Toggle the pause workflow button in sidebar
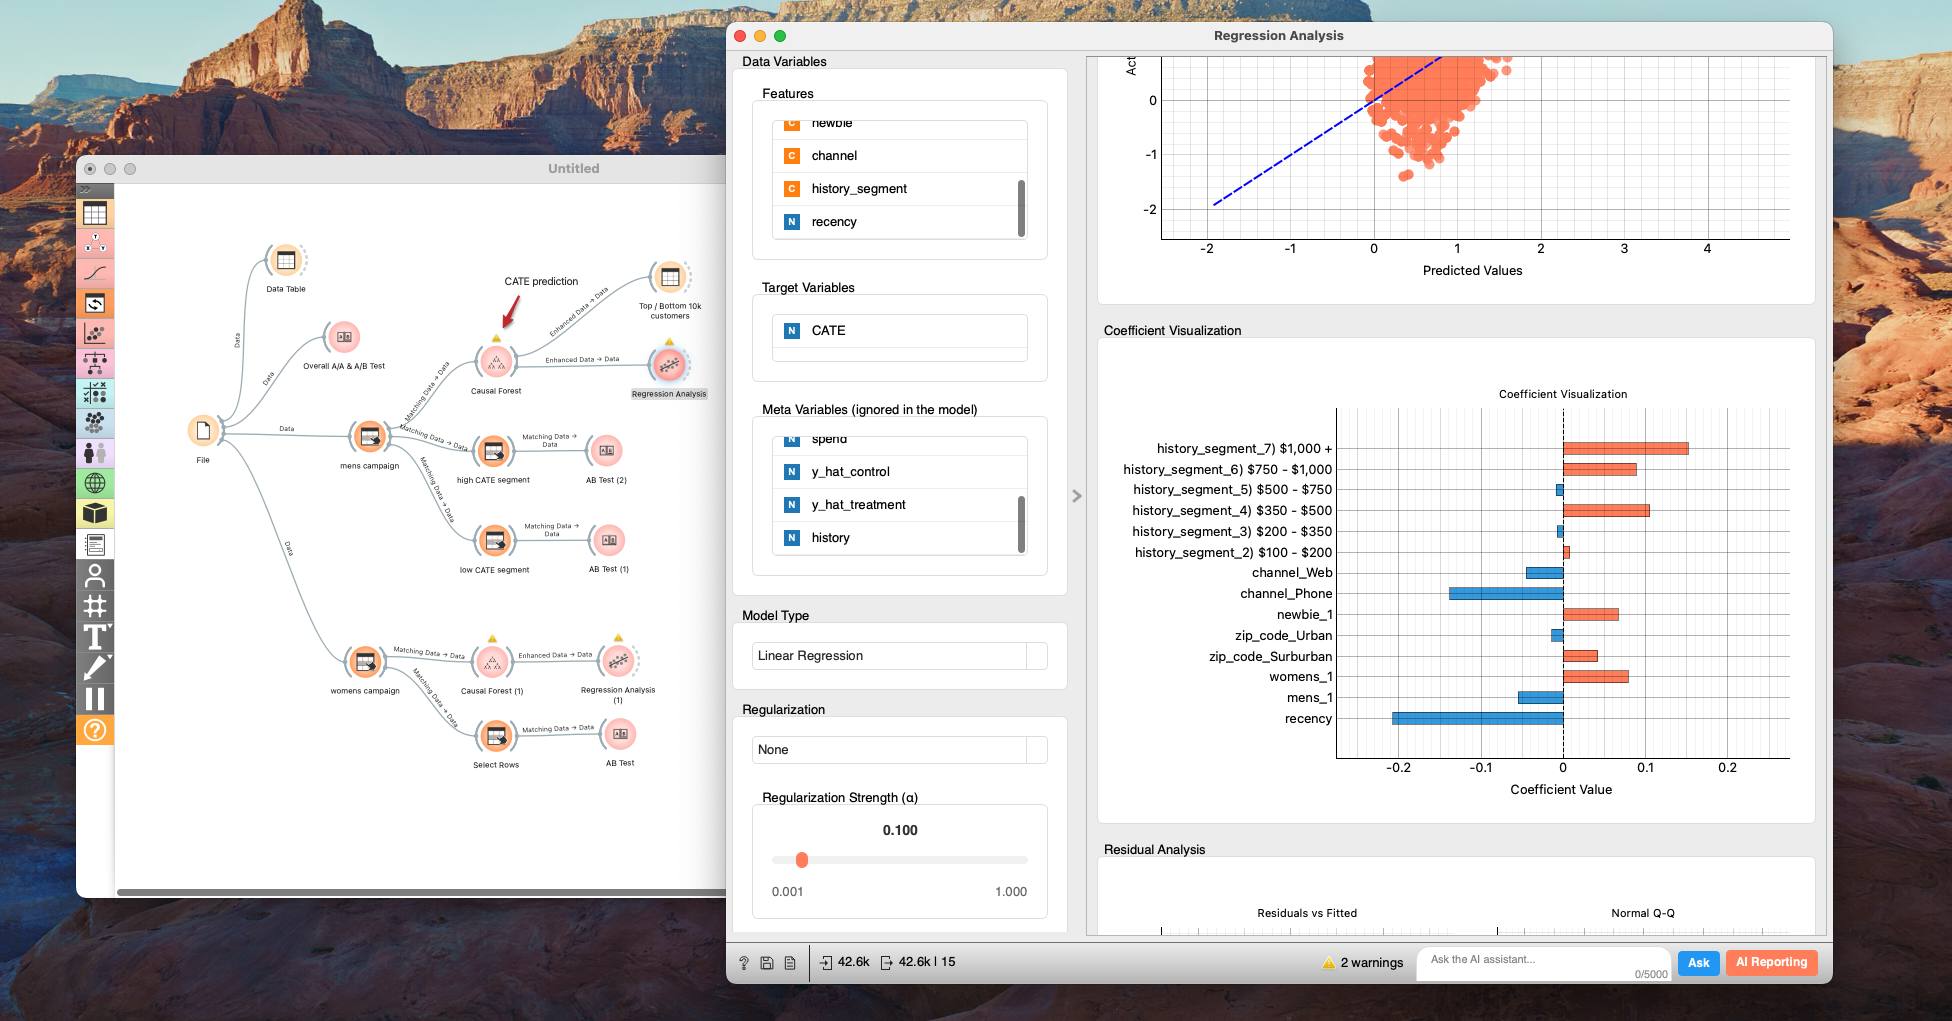This screenshot has height=1021, width=1952. click(95, 699)
